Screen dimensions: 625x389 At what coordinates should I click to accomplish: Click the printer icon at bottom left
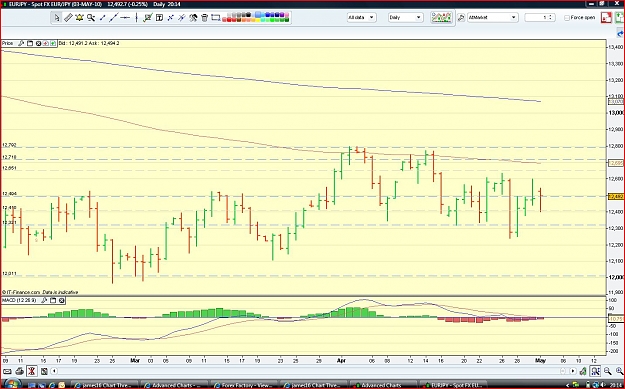coord(20,371)
